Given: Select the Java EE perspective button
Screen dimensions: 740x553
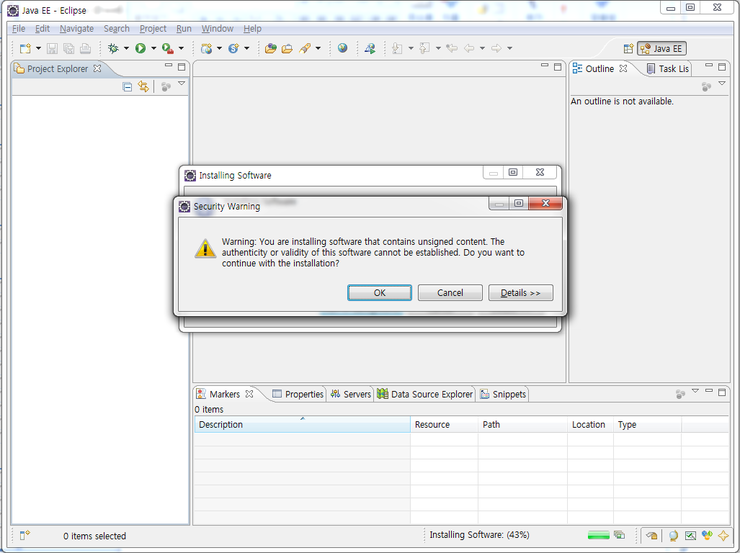Looking at the screenshot, I should tap(662, 49).
